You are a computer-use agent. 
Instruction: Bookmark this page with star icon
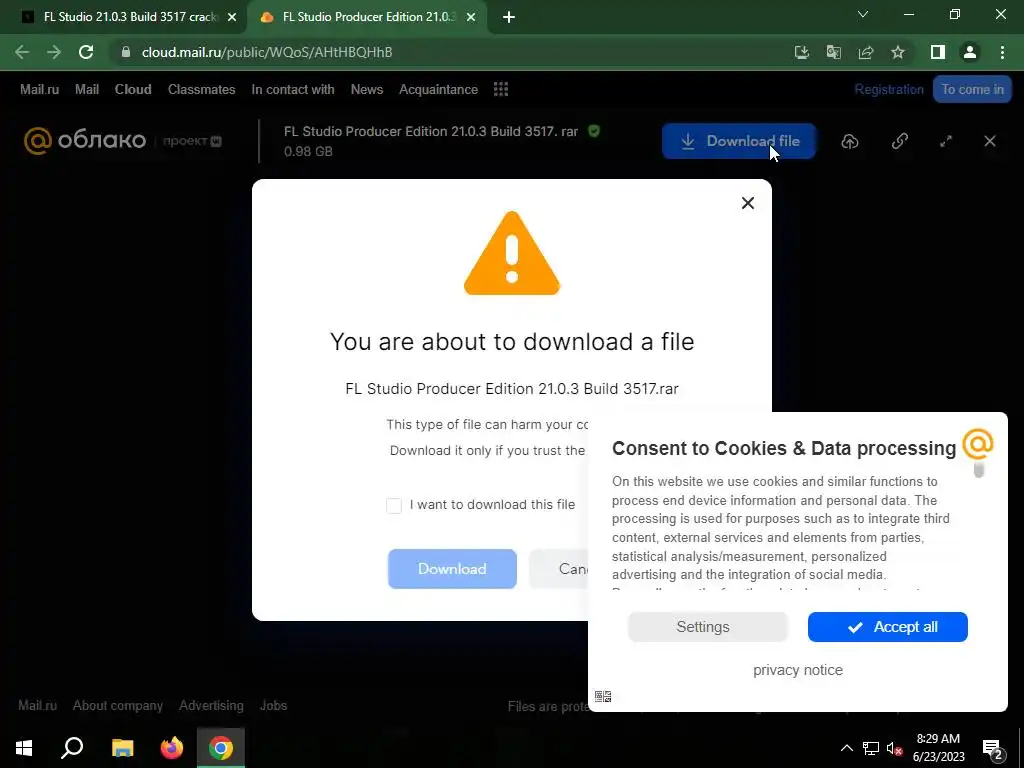898,52
